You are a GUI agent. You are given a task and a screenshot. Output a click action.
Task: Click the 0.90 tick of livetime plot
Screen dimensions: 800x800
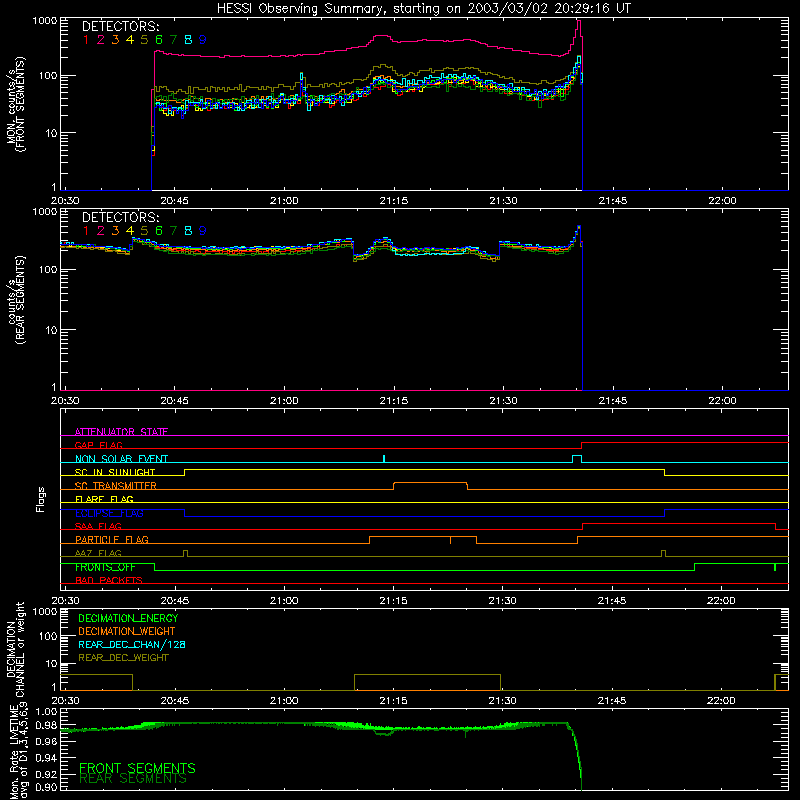tap(46, 787)
